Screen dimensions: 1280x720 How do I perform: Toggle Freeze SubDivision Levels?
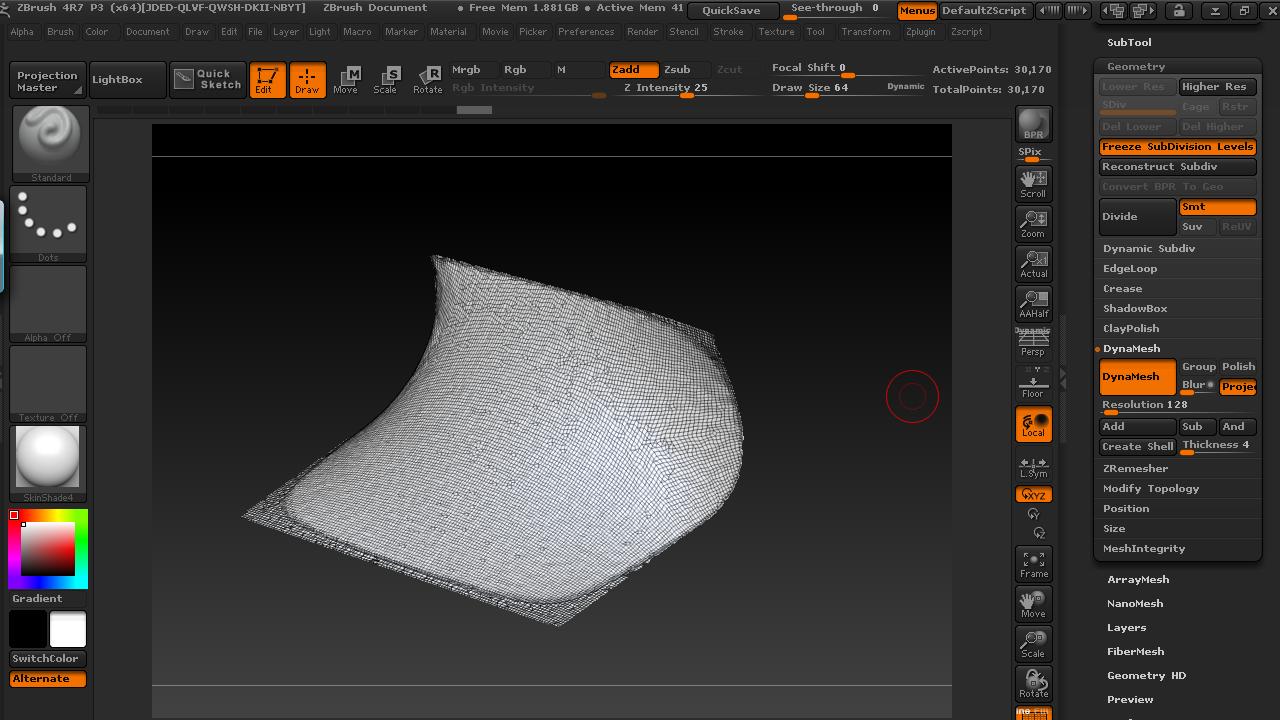point(1177,147)
